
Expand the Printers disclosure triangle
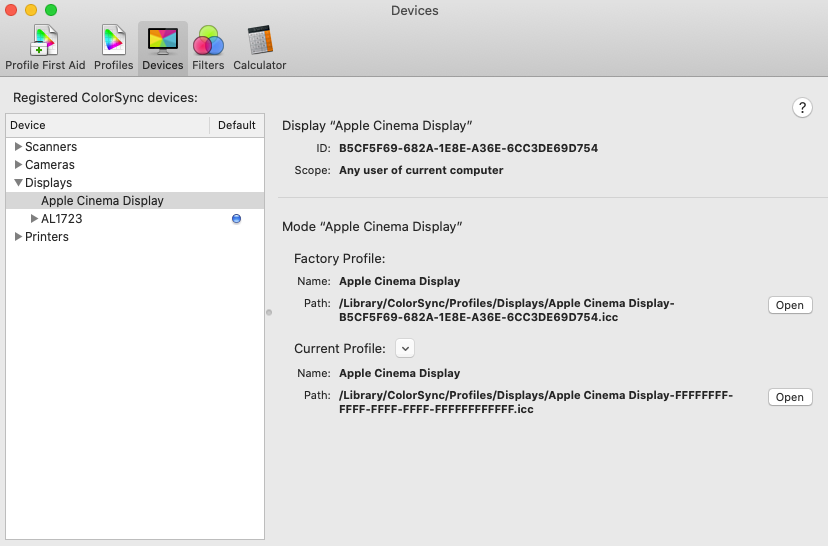[18, 236]
